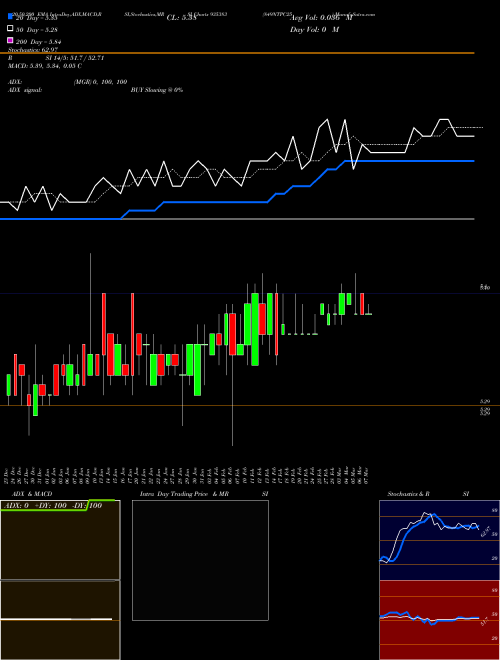This screenshot has width=500, height=660.
Task: Click the magenta 200 Day legend swatch
Action: point(11,40)
